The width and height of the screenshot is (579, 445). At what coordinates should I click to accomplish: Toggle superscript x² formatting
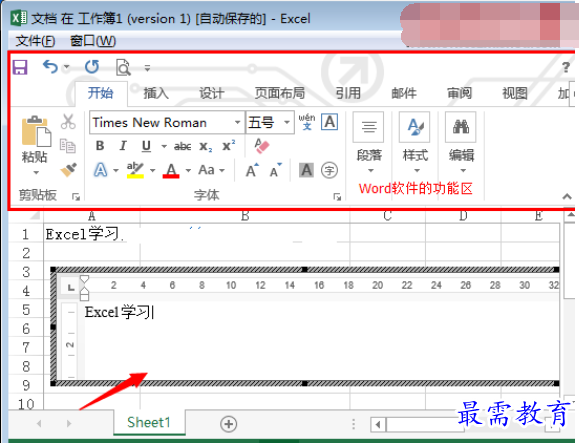(229, 146)
